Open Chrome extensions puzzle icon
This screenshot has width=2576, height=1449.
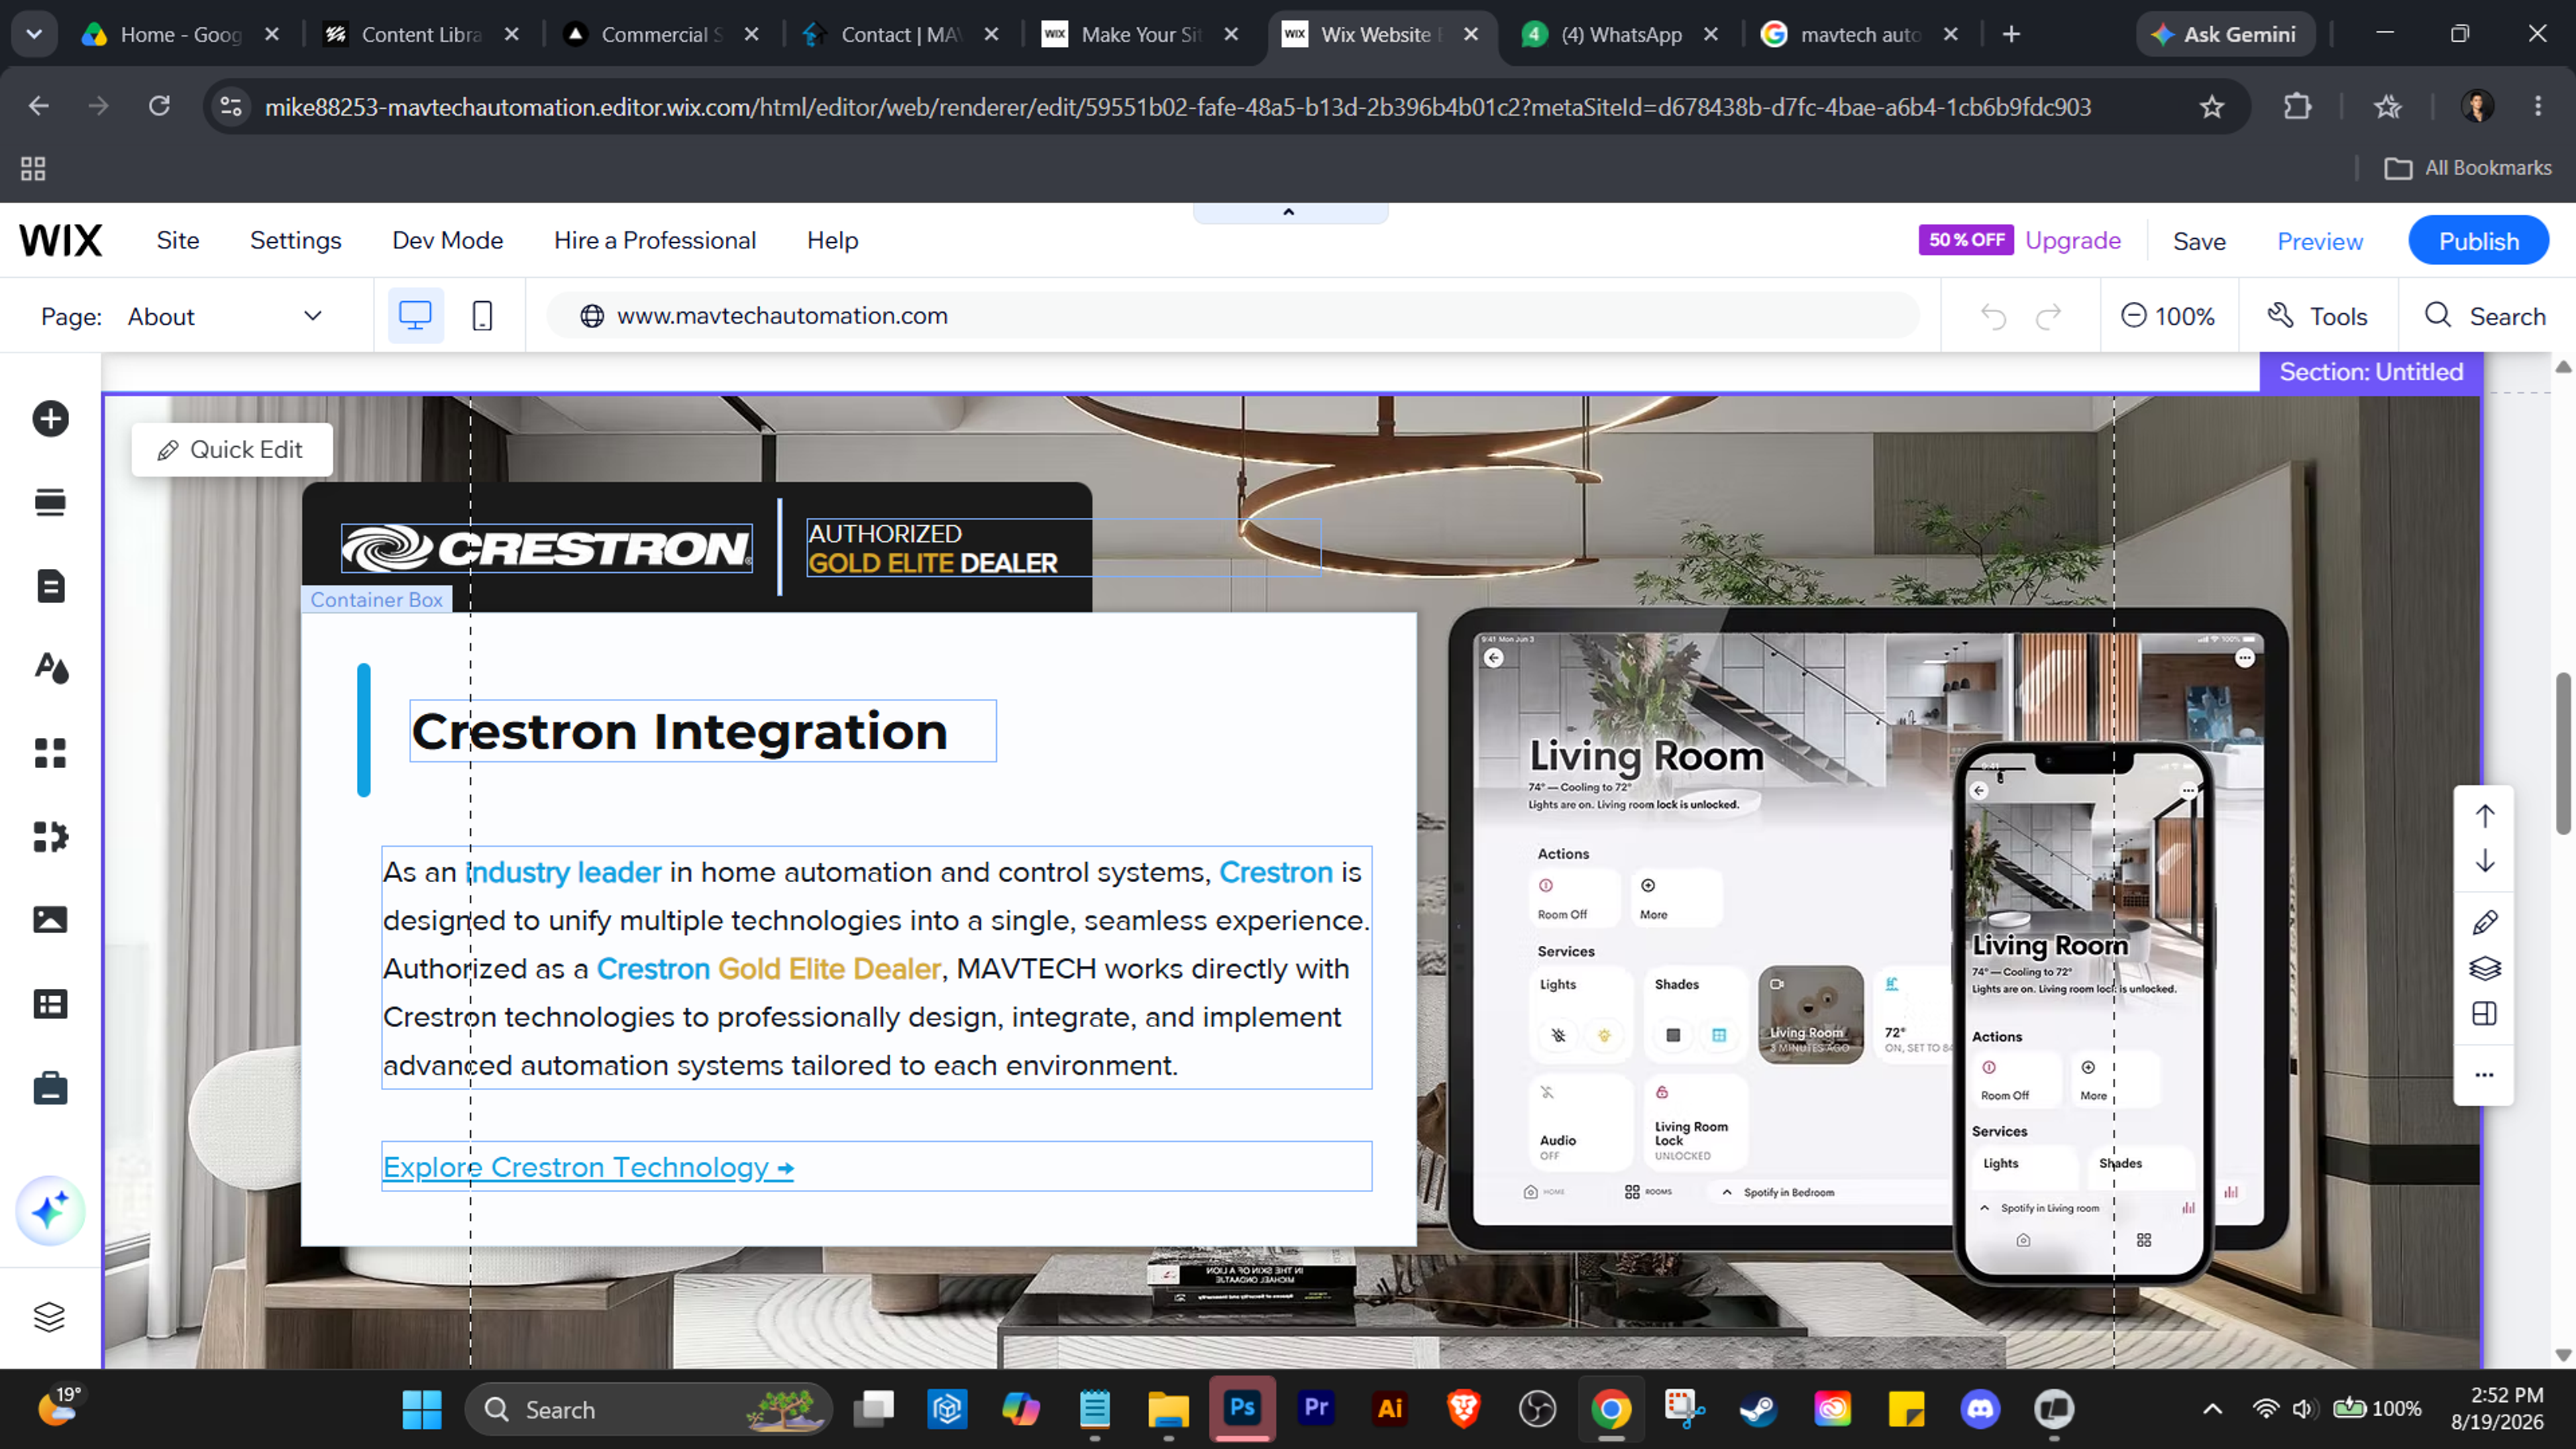(2297, 107)
